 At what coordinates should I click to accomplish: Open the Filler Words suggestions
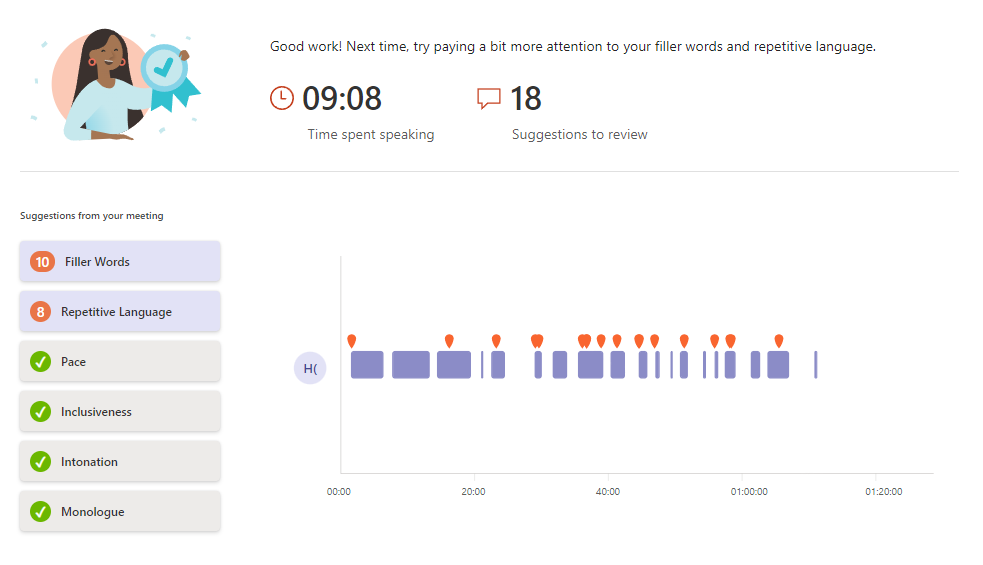pos(120,262)
